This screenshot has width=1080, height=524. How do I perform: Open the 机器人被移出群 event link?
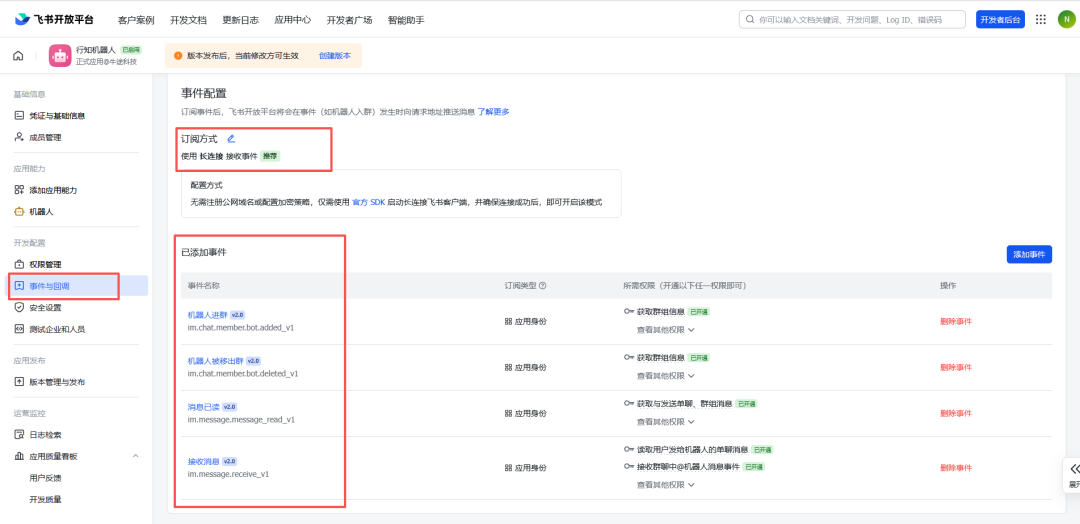(216, 361)
